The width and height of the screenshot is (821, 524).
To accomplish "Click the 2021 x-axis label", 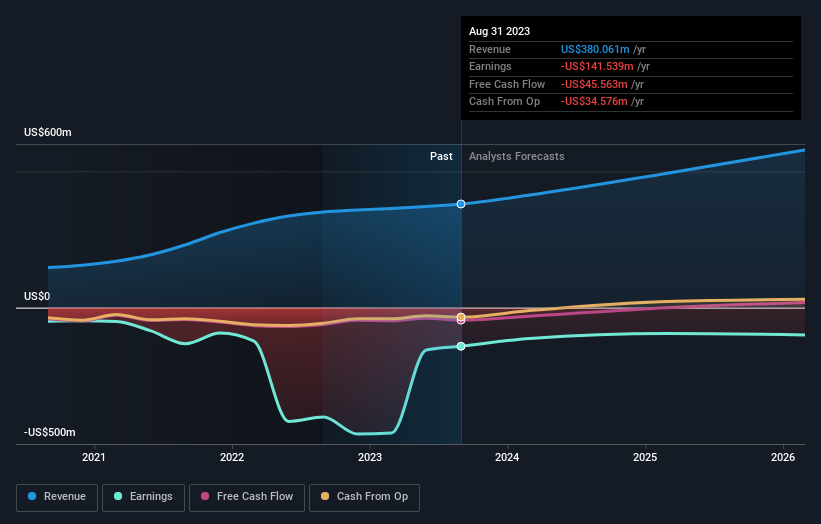I will coord(94,458).
